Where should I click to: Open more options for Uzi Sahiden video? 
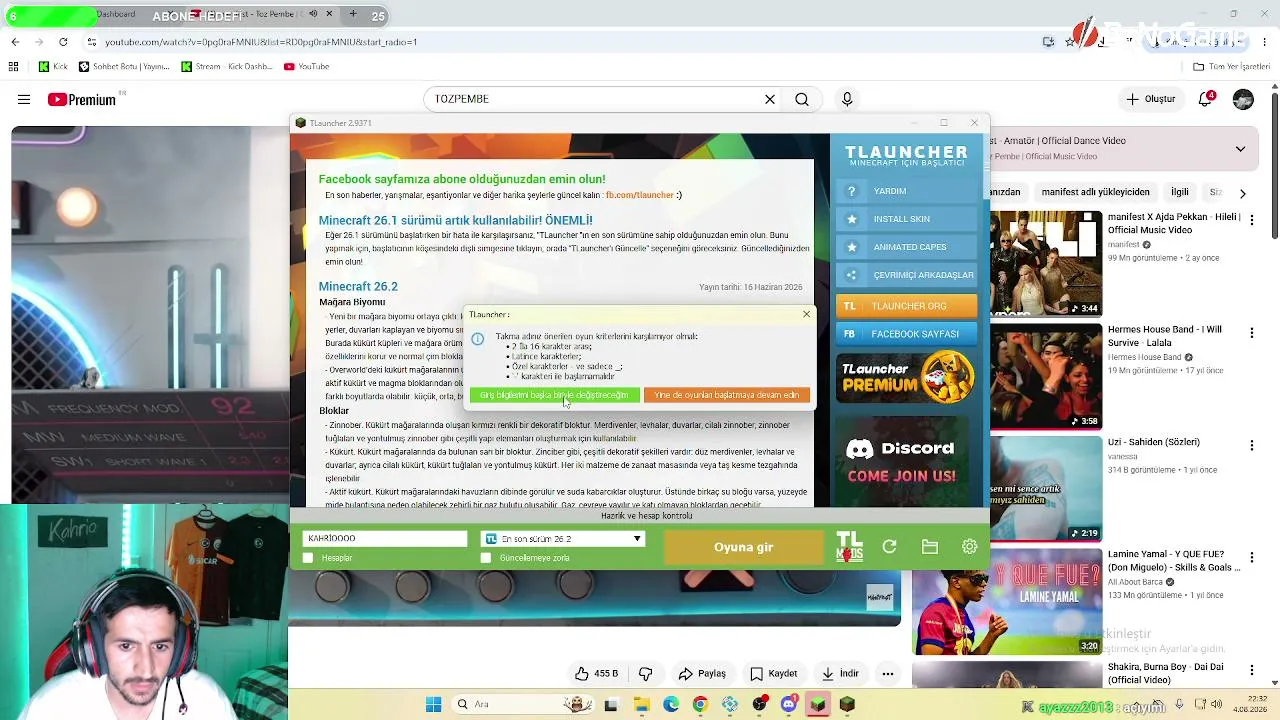click(x=1251, y=444)
